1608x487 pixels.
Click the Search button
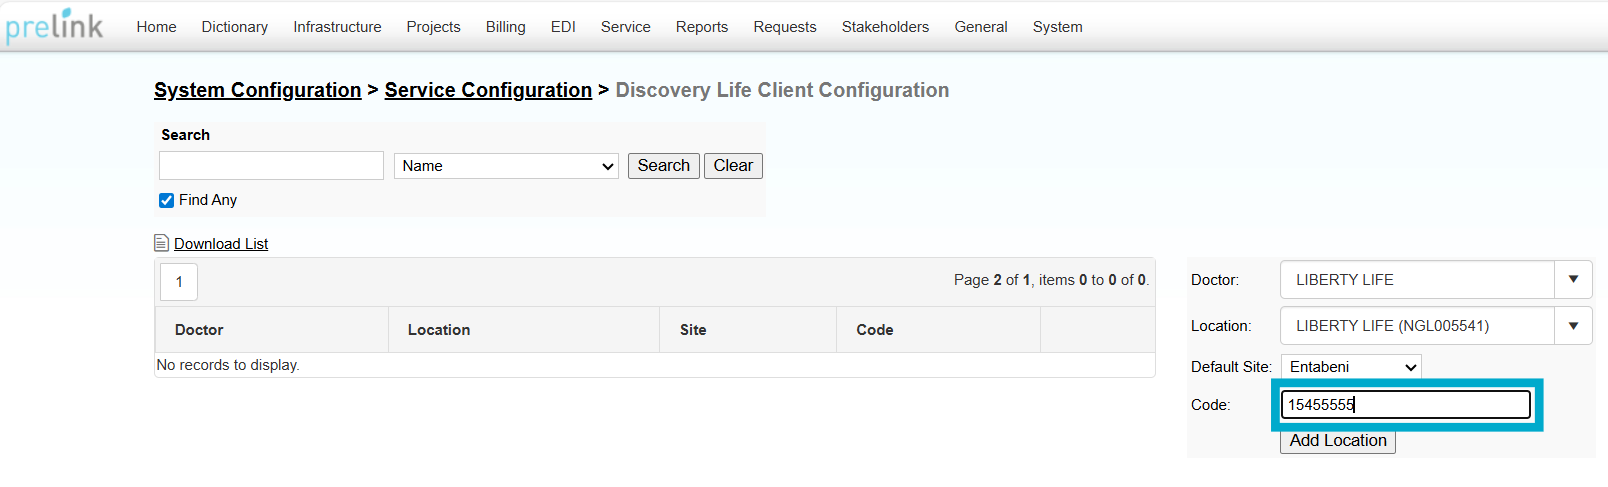click(664, 166)
